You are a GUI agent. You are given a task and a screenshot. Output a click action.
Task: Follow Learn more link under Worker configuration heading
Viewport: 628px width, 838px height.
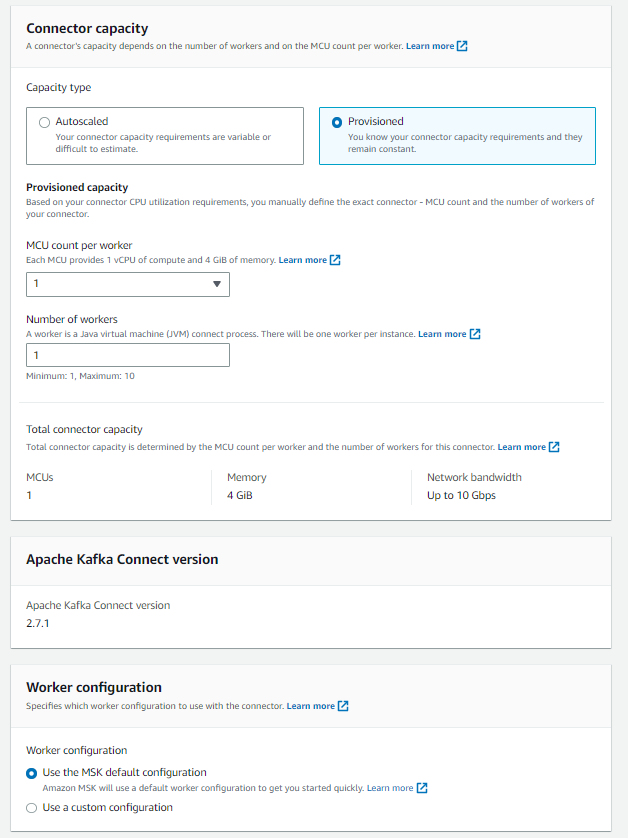point(310,706)
